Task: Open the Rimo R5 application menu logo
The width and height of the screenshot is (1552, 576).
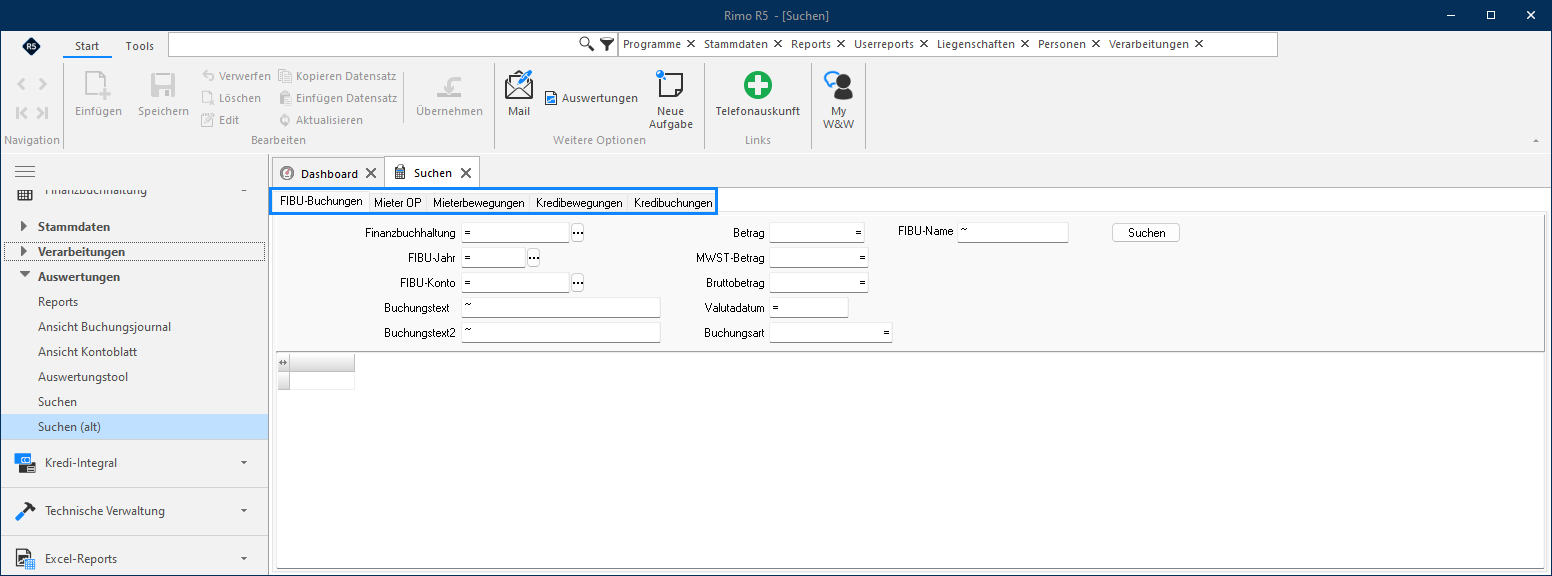Action: click(x=32, y=45)
